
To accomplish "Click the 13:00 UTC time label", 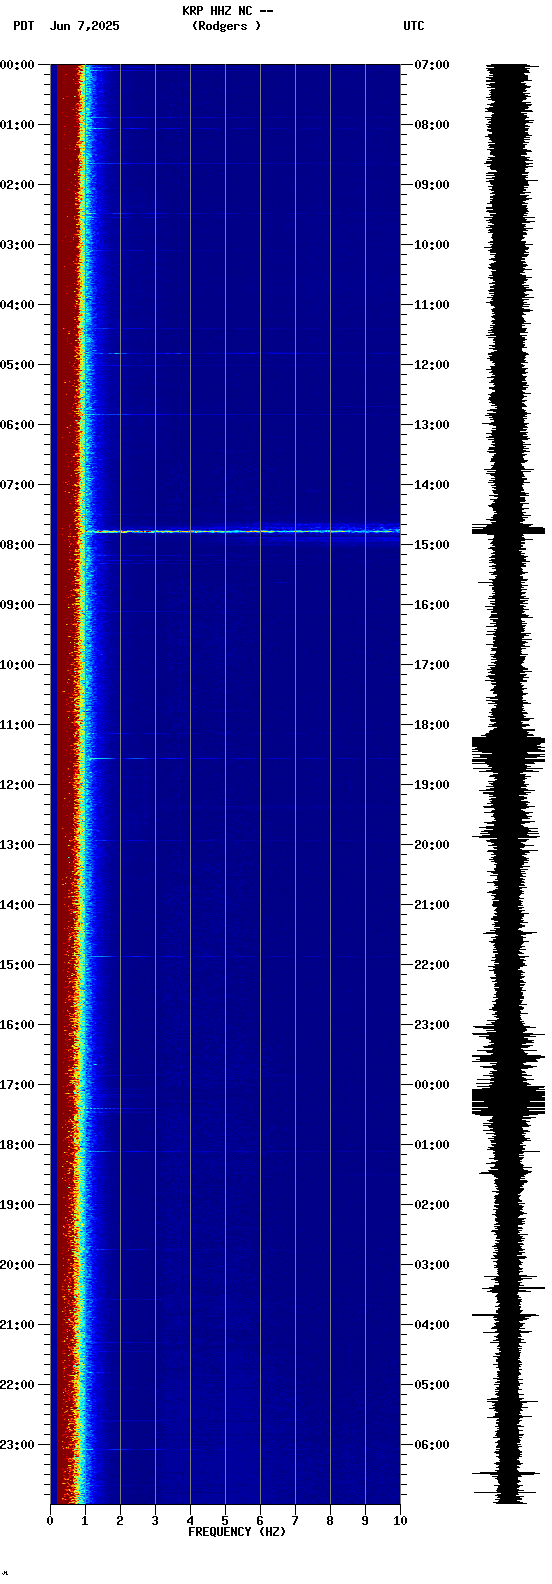I will pos(432,425).
